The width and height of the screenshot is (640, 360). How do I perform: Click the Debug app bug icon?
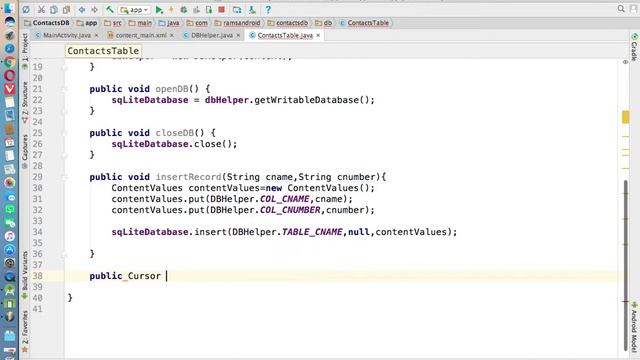184,9
